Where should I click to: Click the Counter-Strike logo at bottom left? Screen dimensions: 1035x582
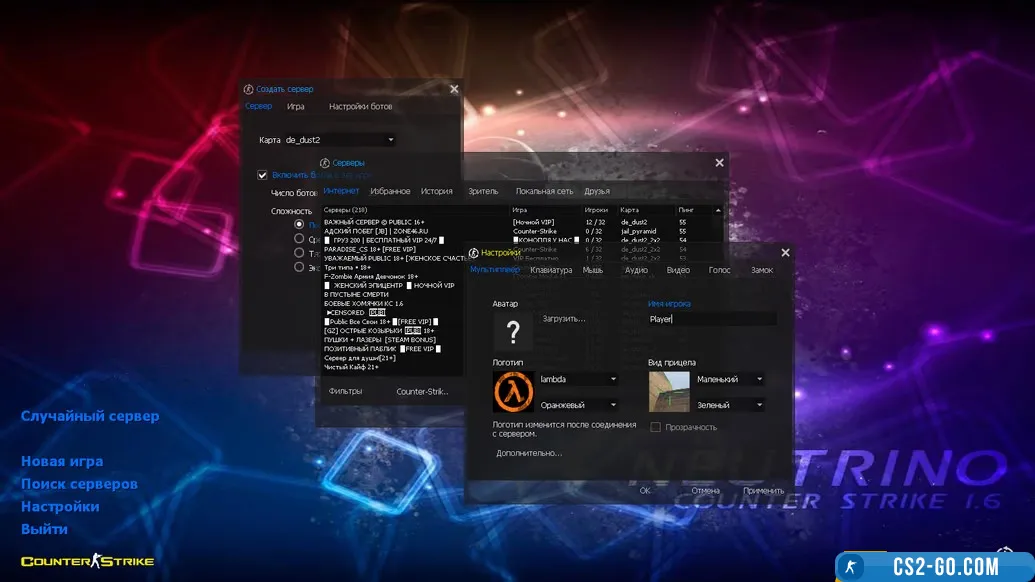coord(88,561)
